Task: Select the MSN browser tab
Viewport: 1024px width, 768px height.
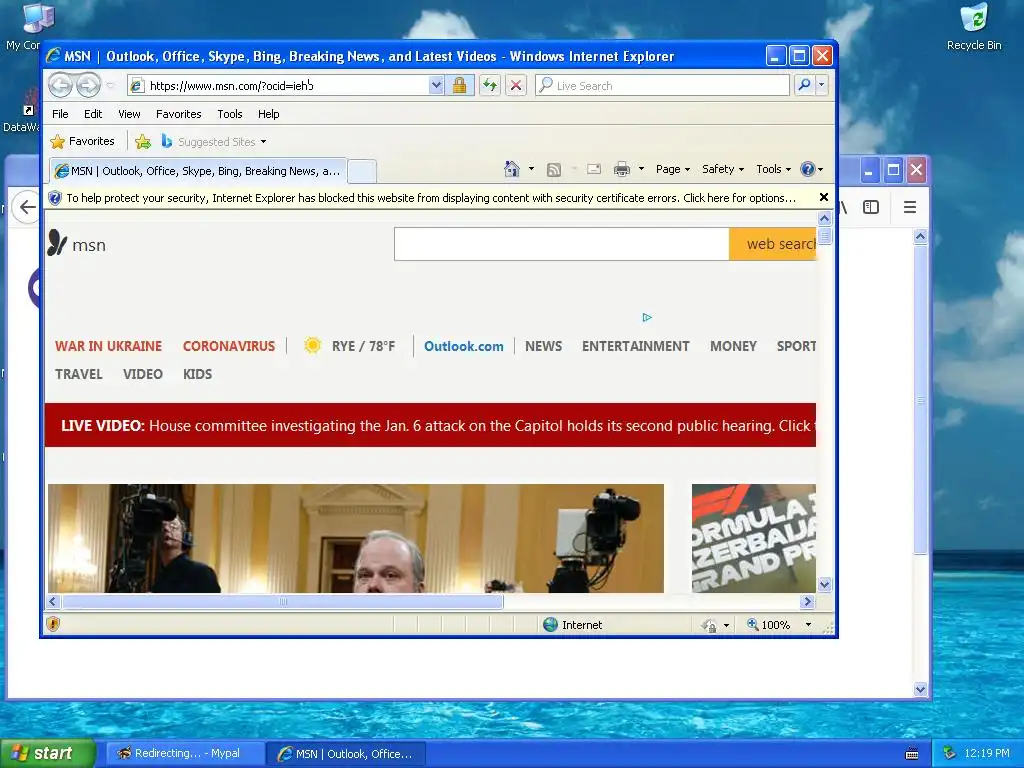Action: tap(197, 171)
